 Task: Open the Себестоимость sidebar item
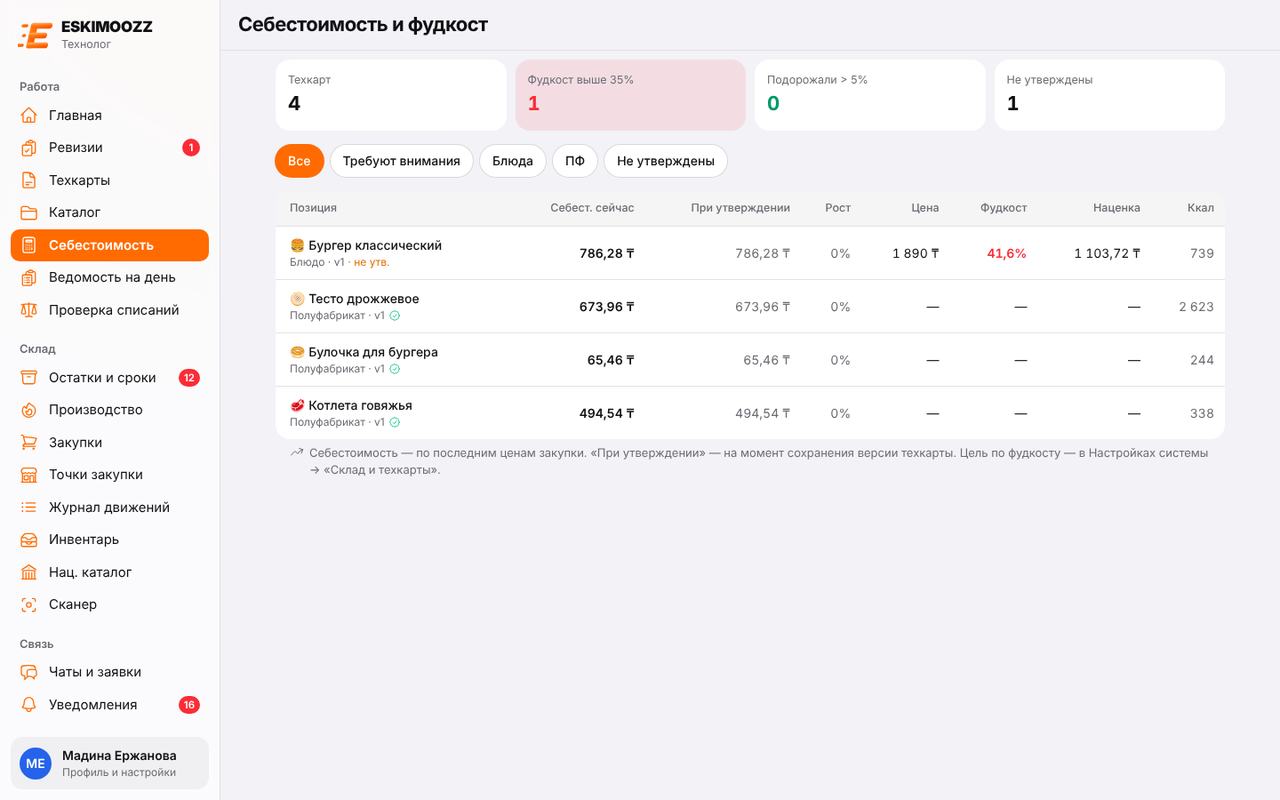[110, 245]
